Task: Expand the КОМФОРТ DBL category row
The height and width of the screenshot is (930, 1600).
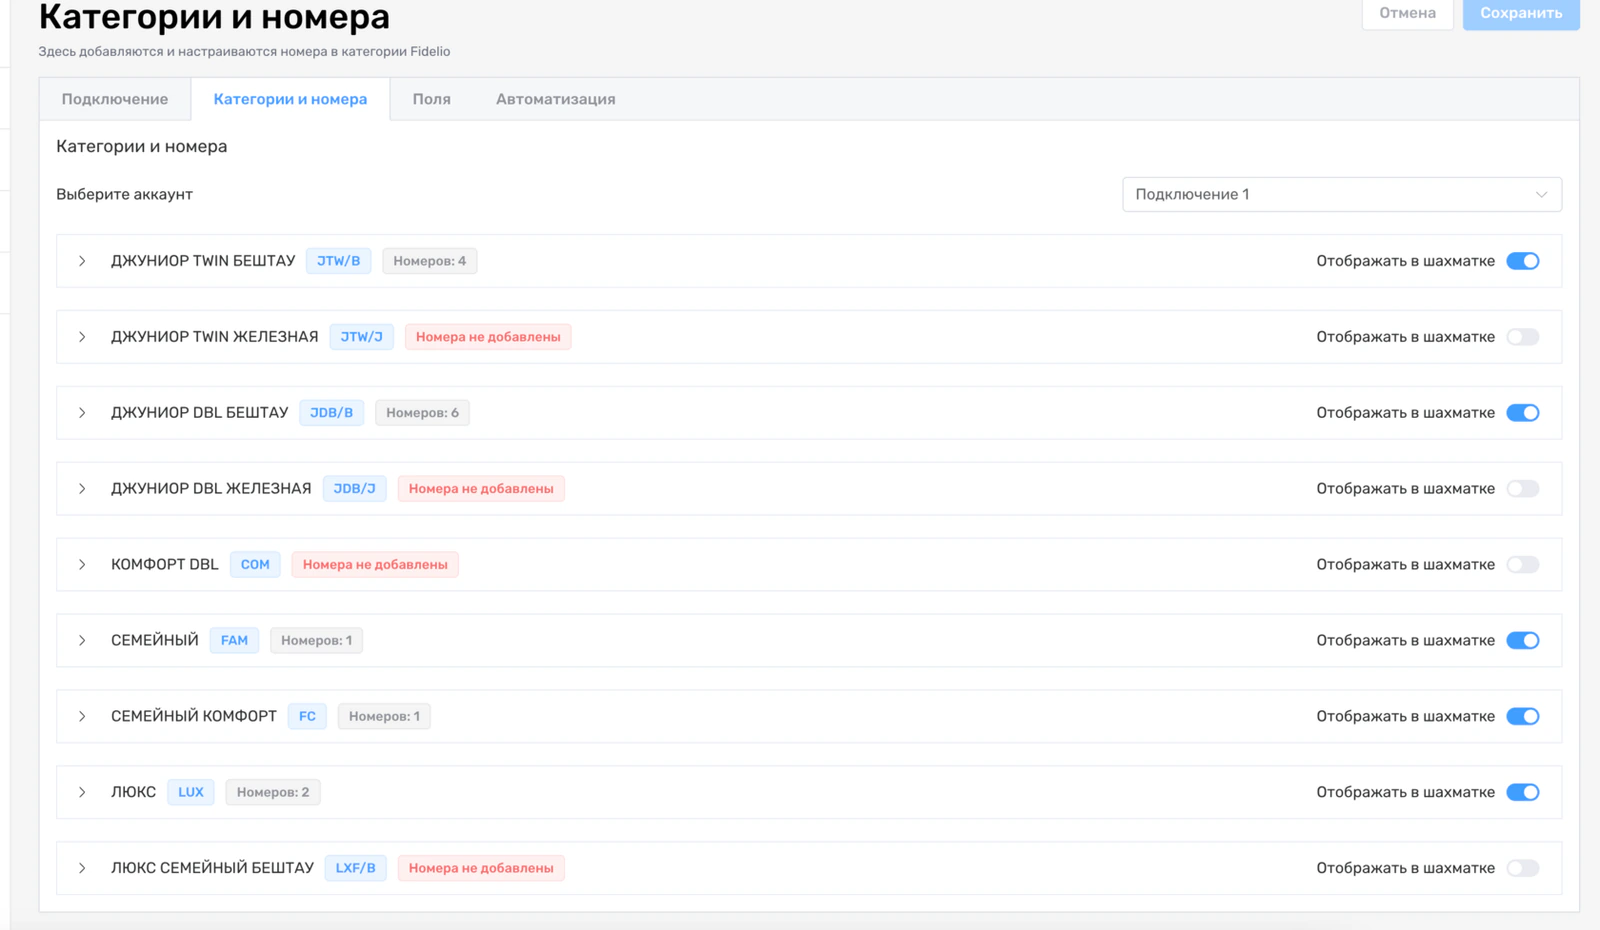Action: coord(82,565)
